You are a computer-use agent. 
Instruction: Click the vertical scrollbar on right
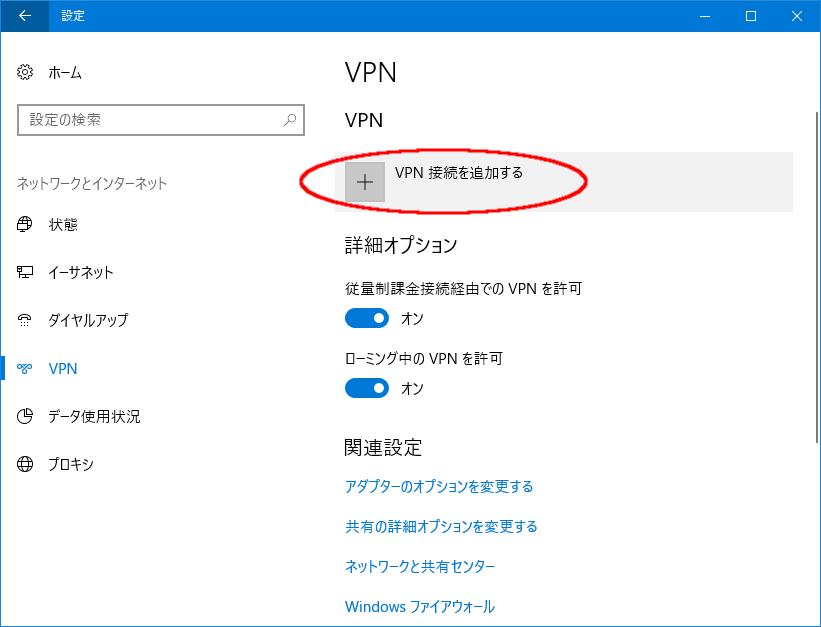pos(815,280)
